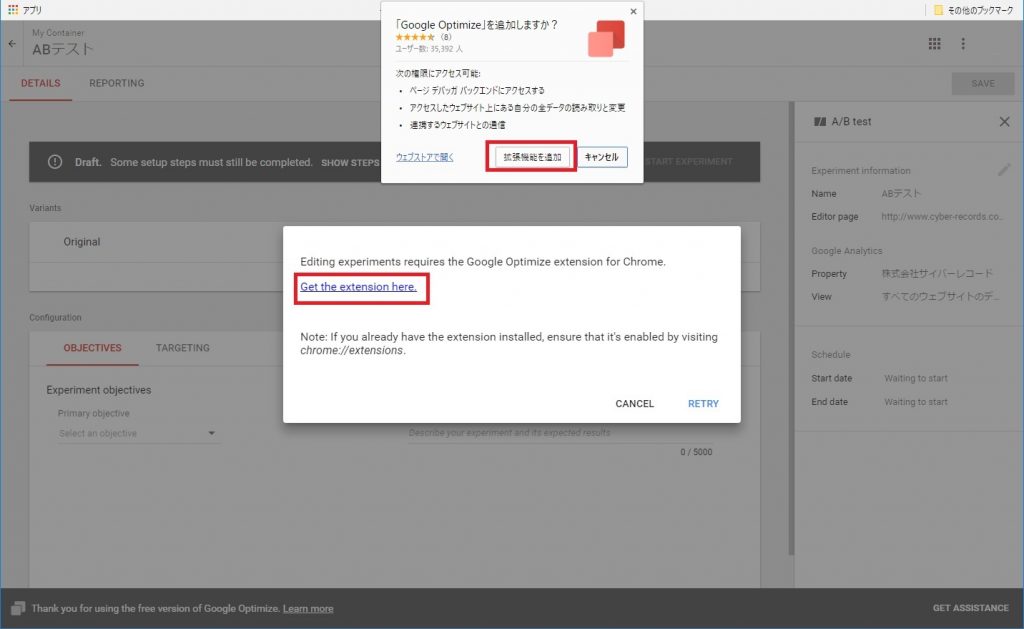This screenshot has height=629, width=1024.
Task: Click the Google Optimize extension logo
Action: pyautogui.click(x=606, y=38)
